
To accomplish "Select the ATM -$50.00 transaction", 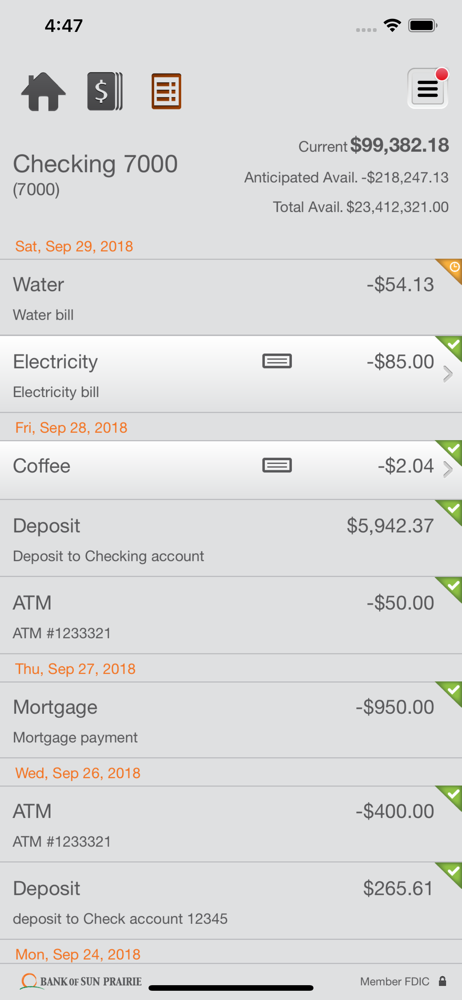I will (231, 615).
